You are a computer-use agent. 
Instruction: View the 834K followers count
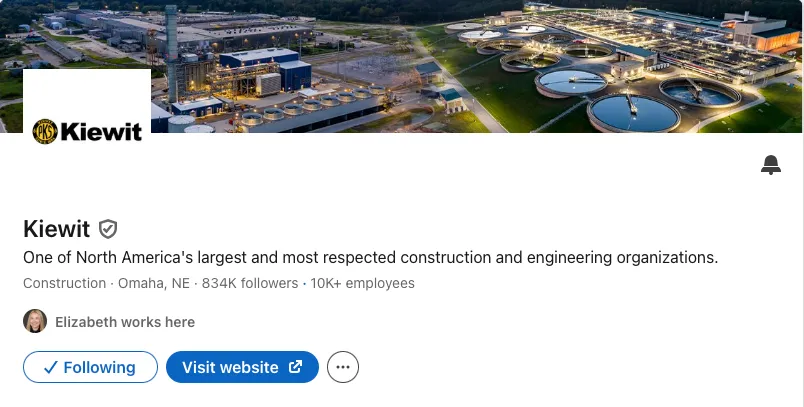coord(250,283)
